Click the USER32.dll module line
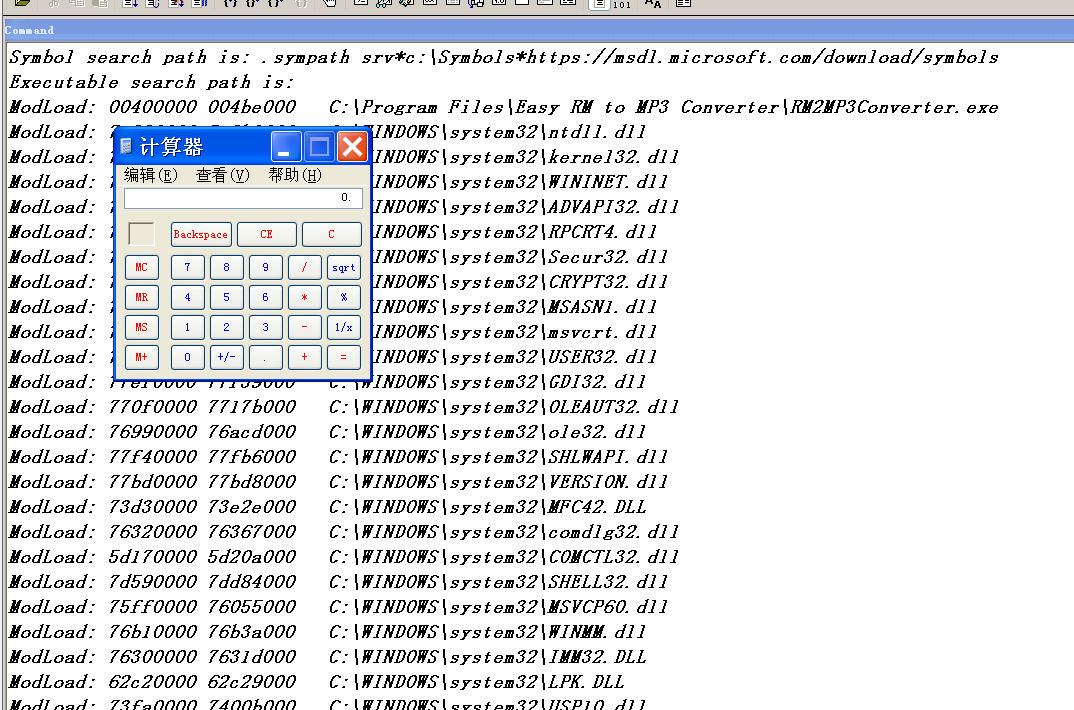 pyautogui.click(x=515, y=357)
